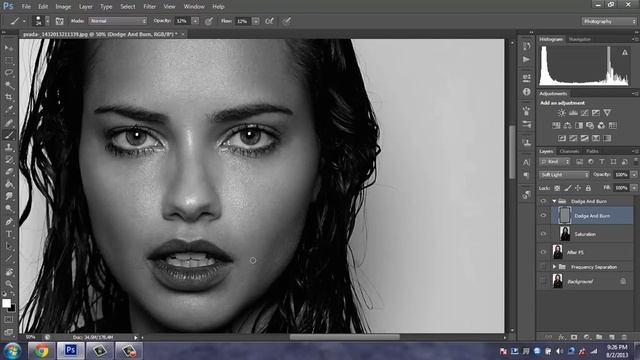Open the brush Flow slider dropdown
The height and width of the screenshot is (360, 640).
click(x=256, y=21)
